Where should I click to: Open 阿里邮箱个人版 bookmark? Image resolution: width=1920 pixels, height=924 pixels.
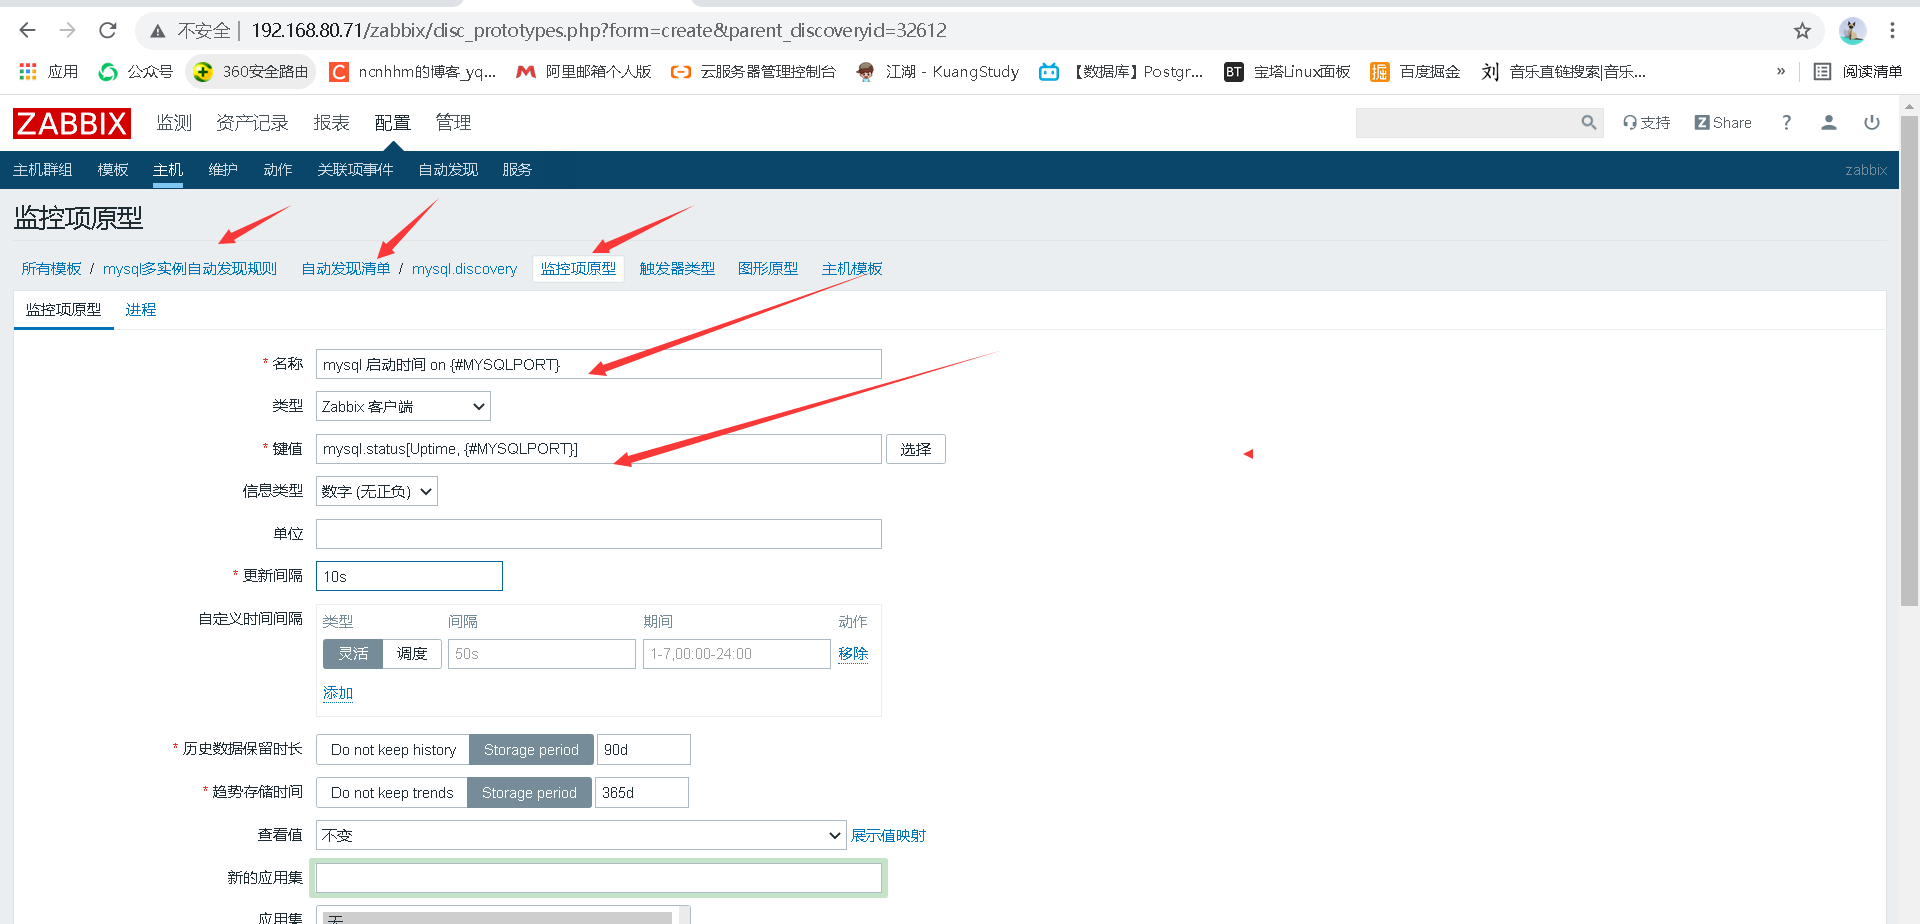click(x=584, y=72)
